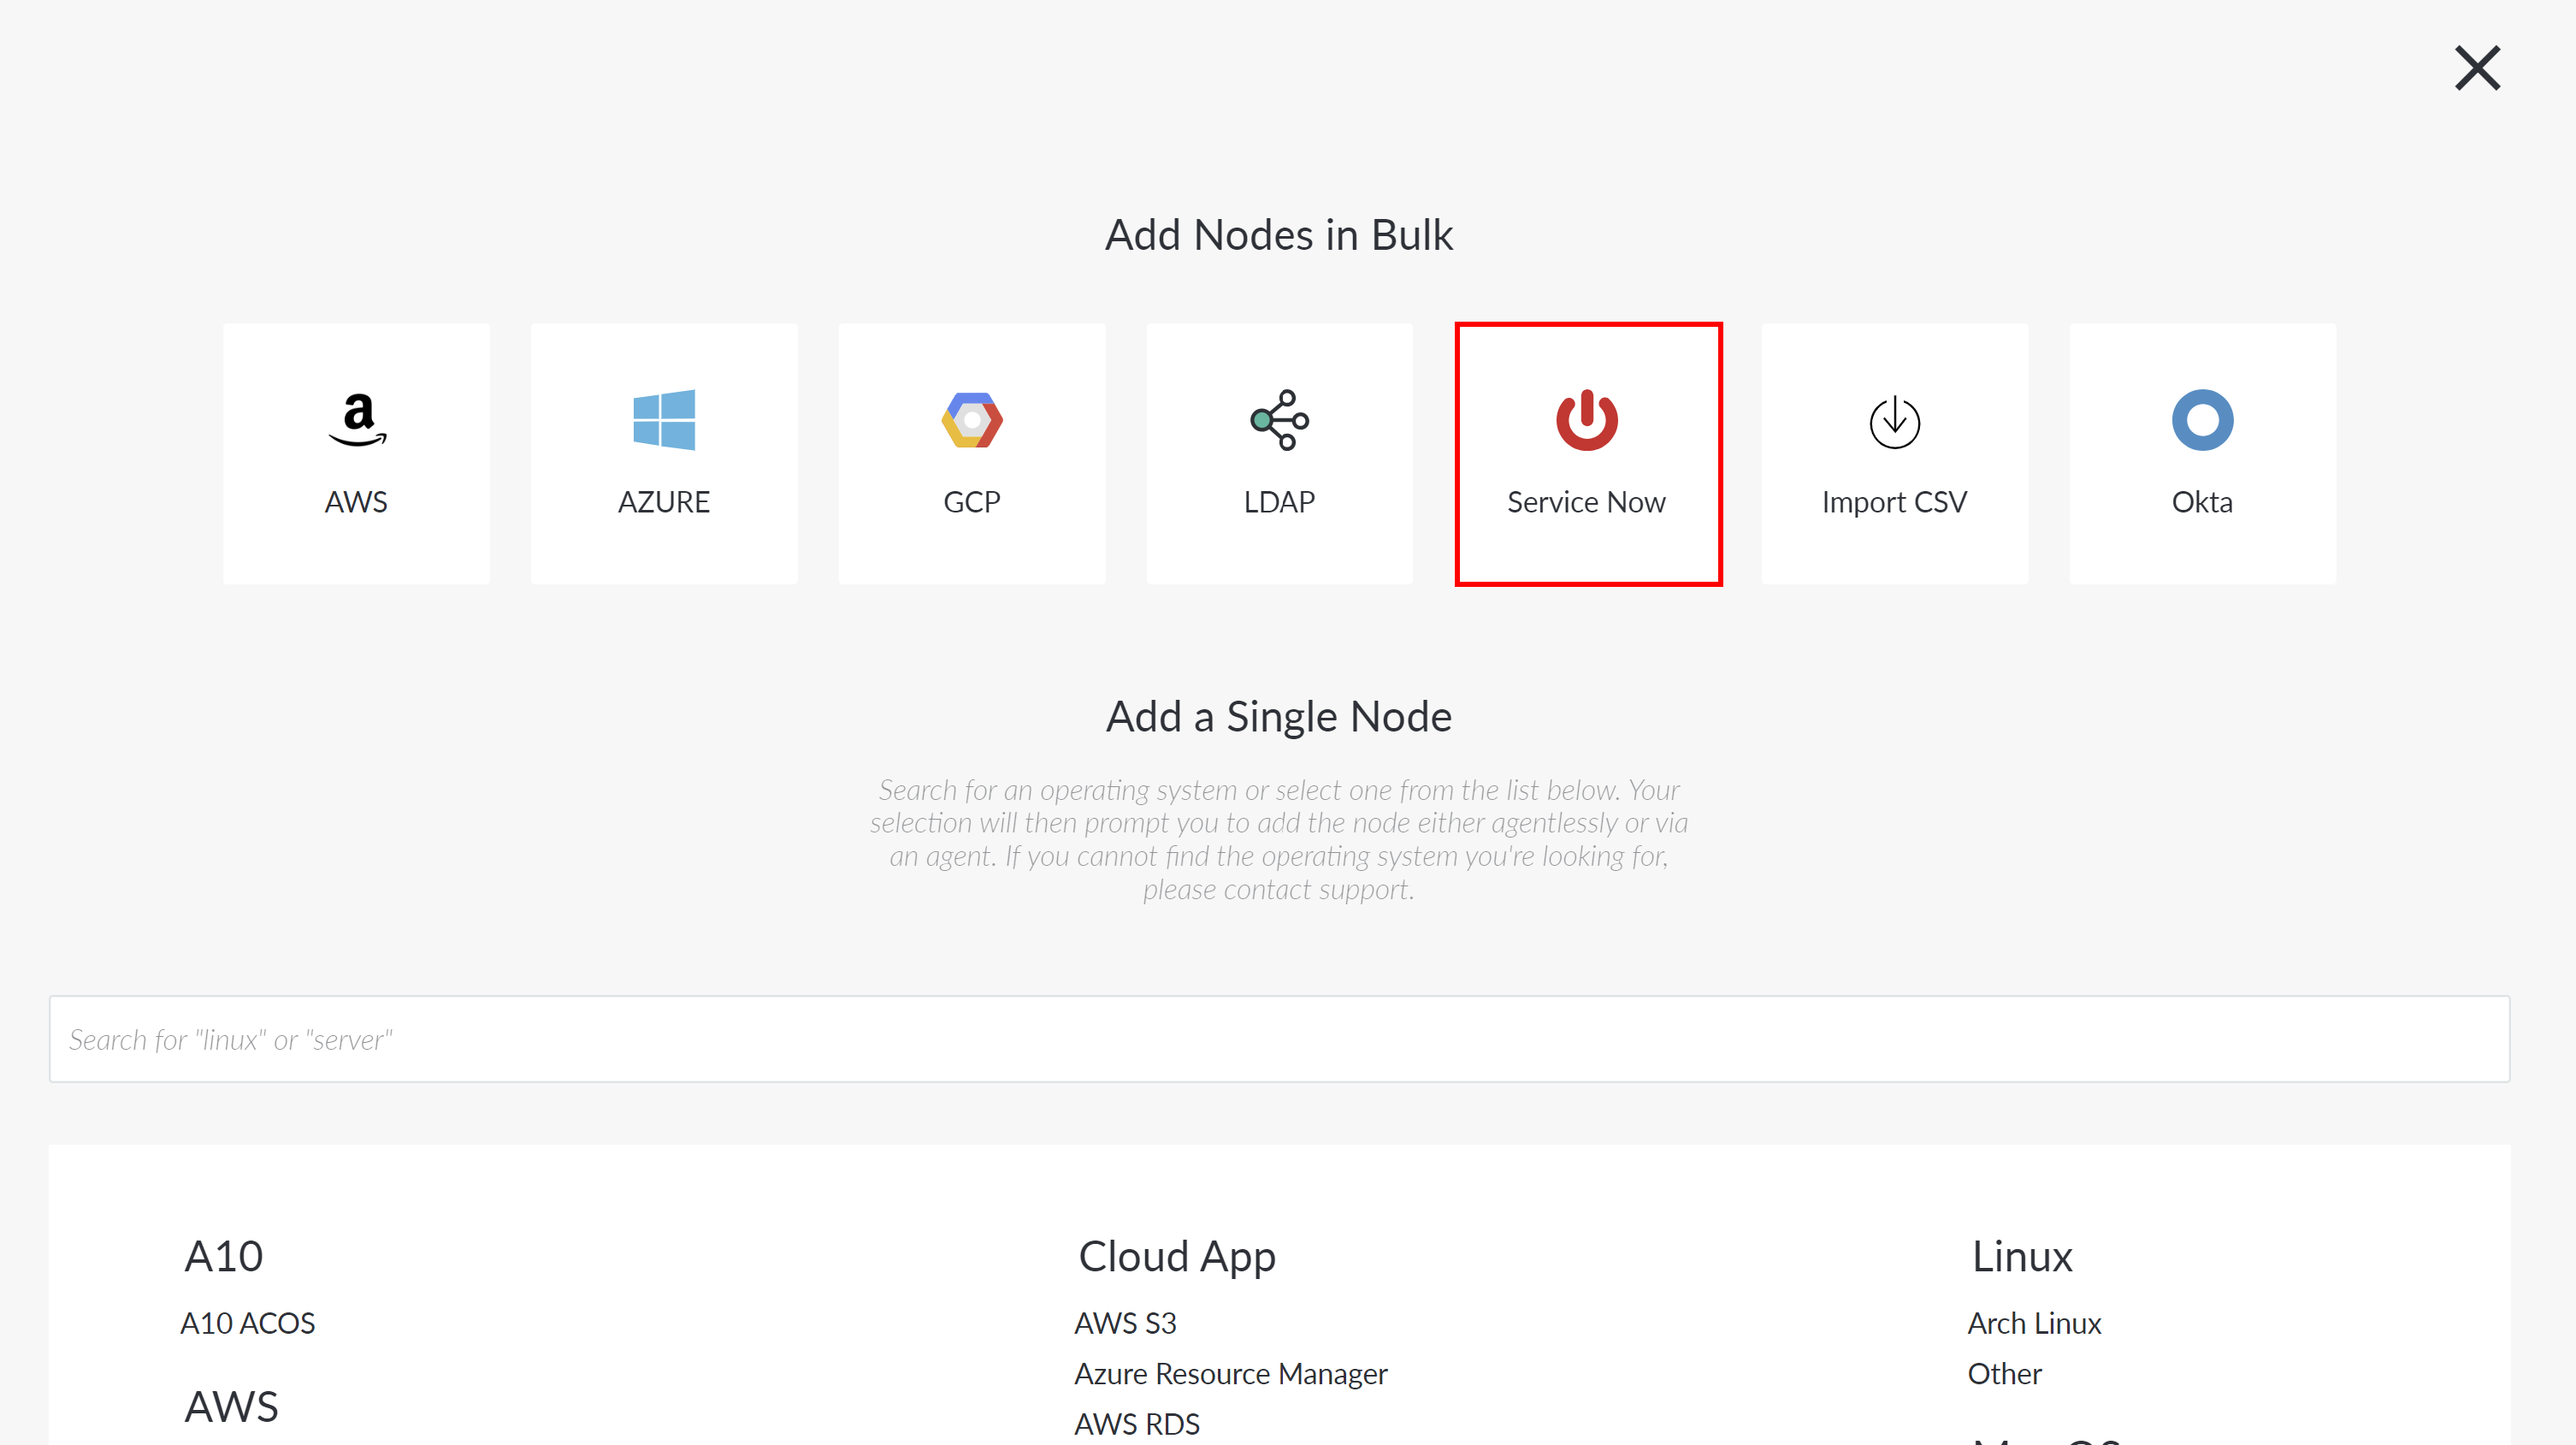Viewport: 2576px width, 1445px height.
Task: Choose Other under the Linux heading
Action: pyautogui.click(x=2004, y=1374)
